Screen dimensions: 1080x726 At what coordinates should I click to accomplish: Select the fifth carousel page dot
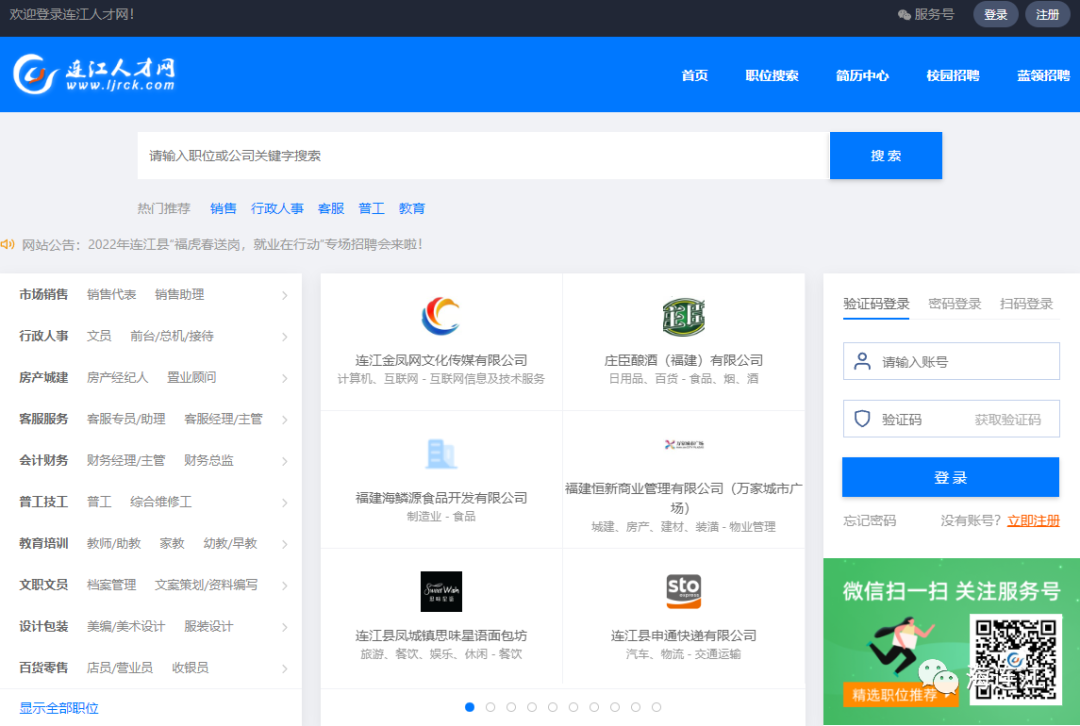tap(552, 707)
